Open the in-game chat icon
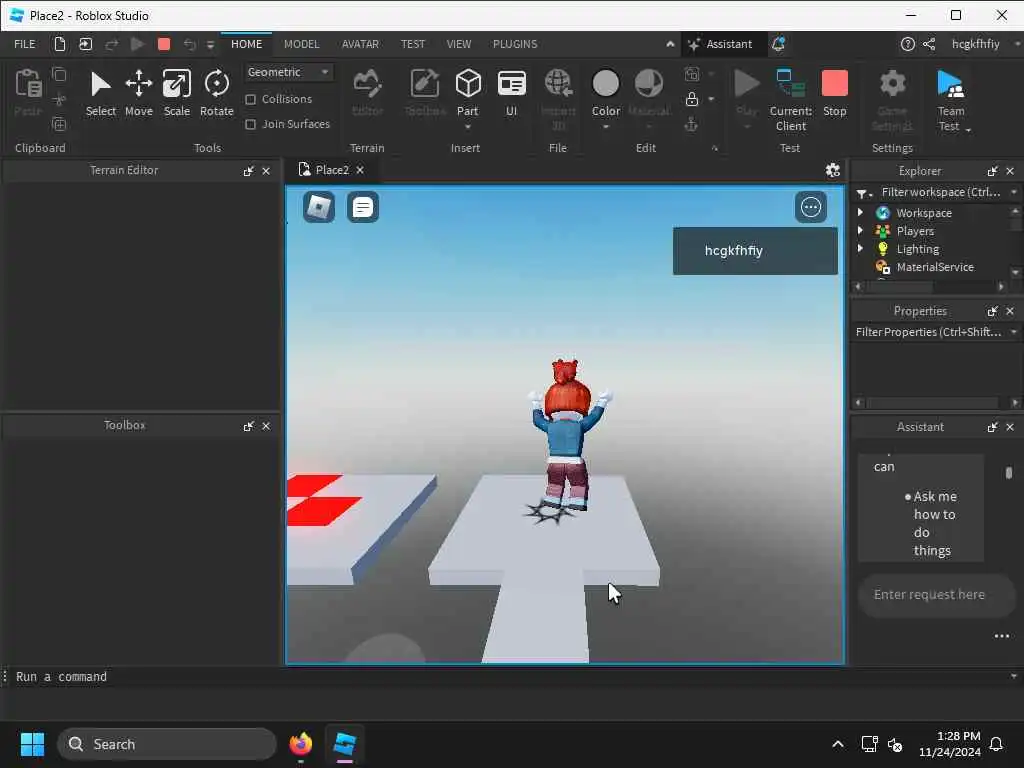This screenshot has width=1024, height=768. (362, 207)
